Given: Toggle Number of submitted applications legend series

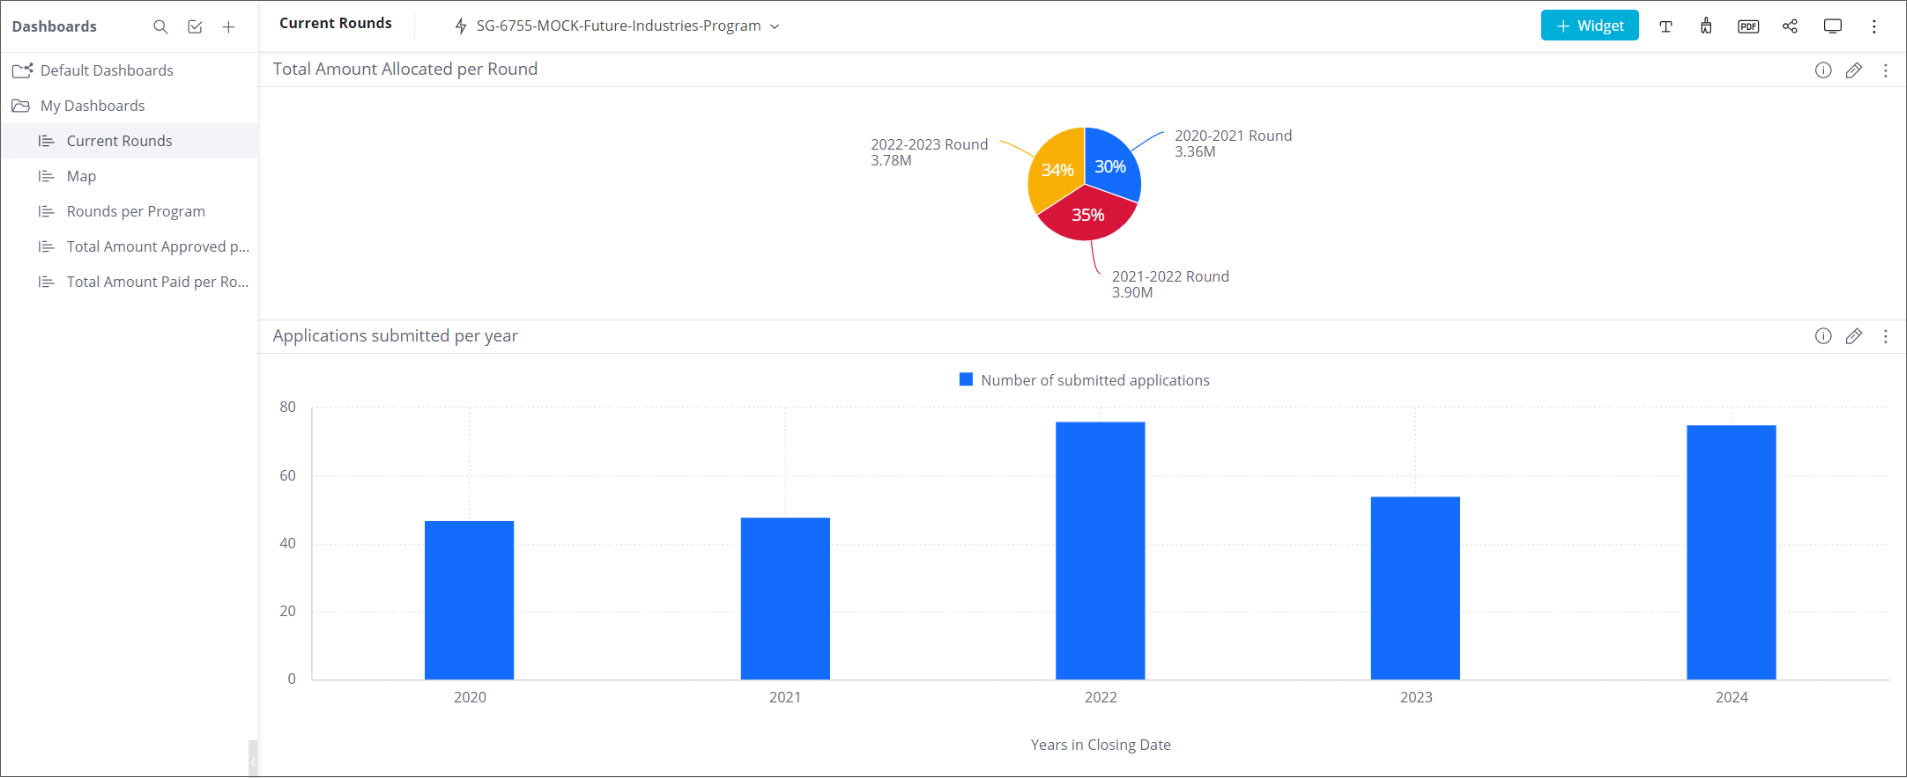Looking at the screenshot, I should pos(1084,380).
